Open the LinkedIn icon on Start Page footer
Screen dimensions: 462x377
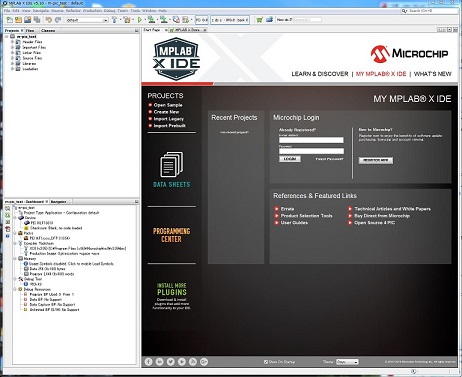pyautogui.click(x=160, y=362)
